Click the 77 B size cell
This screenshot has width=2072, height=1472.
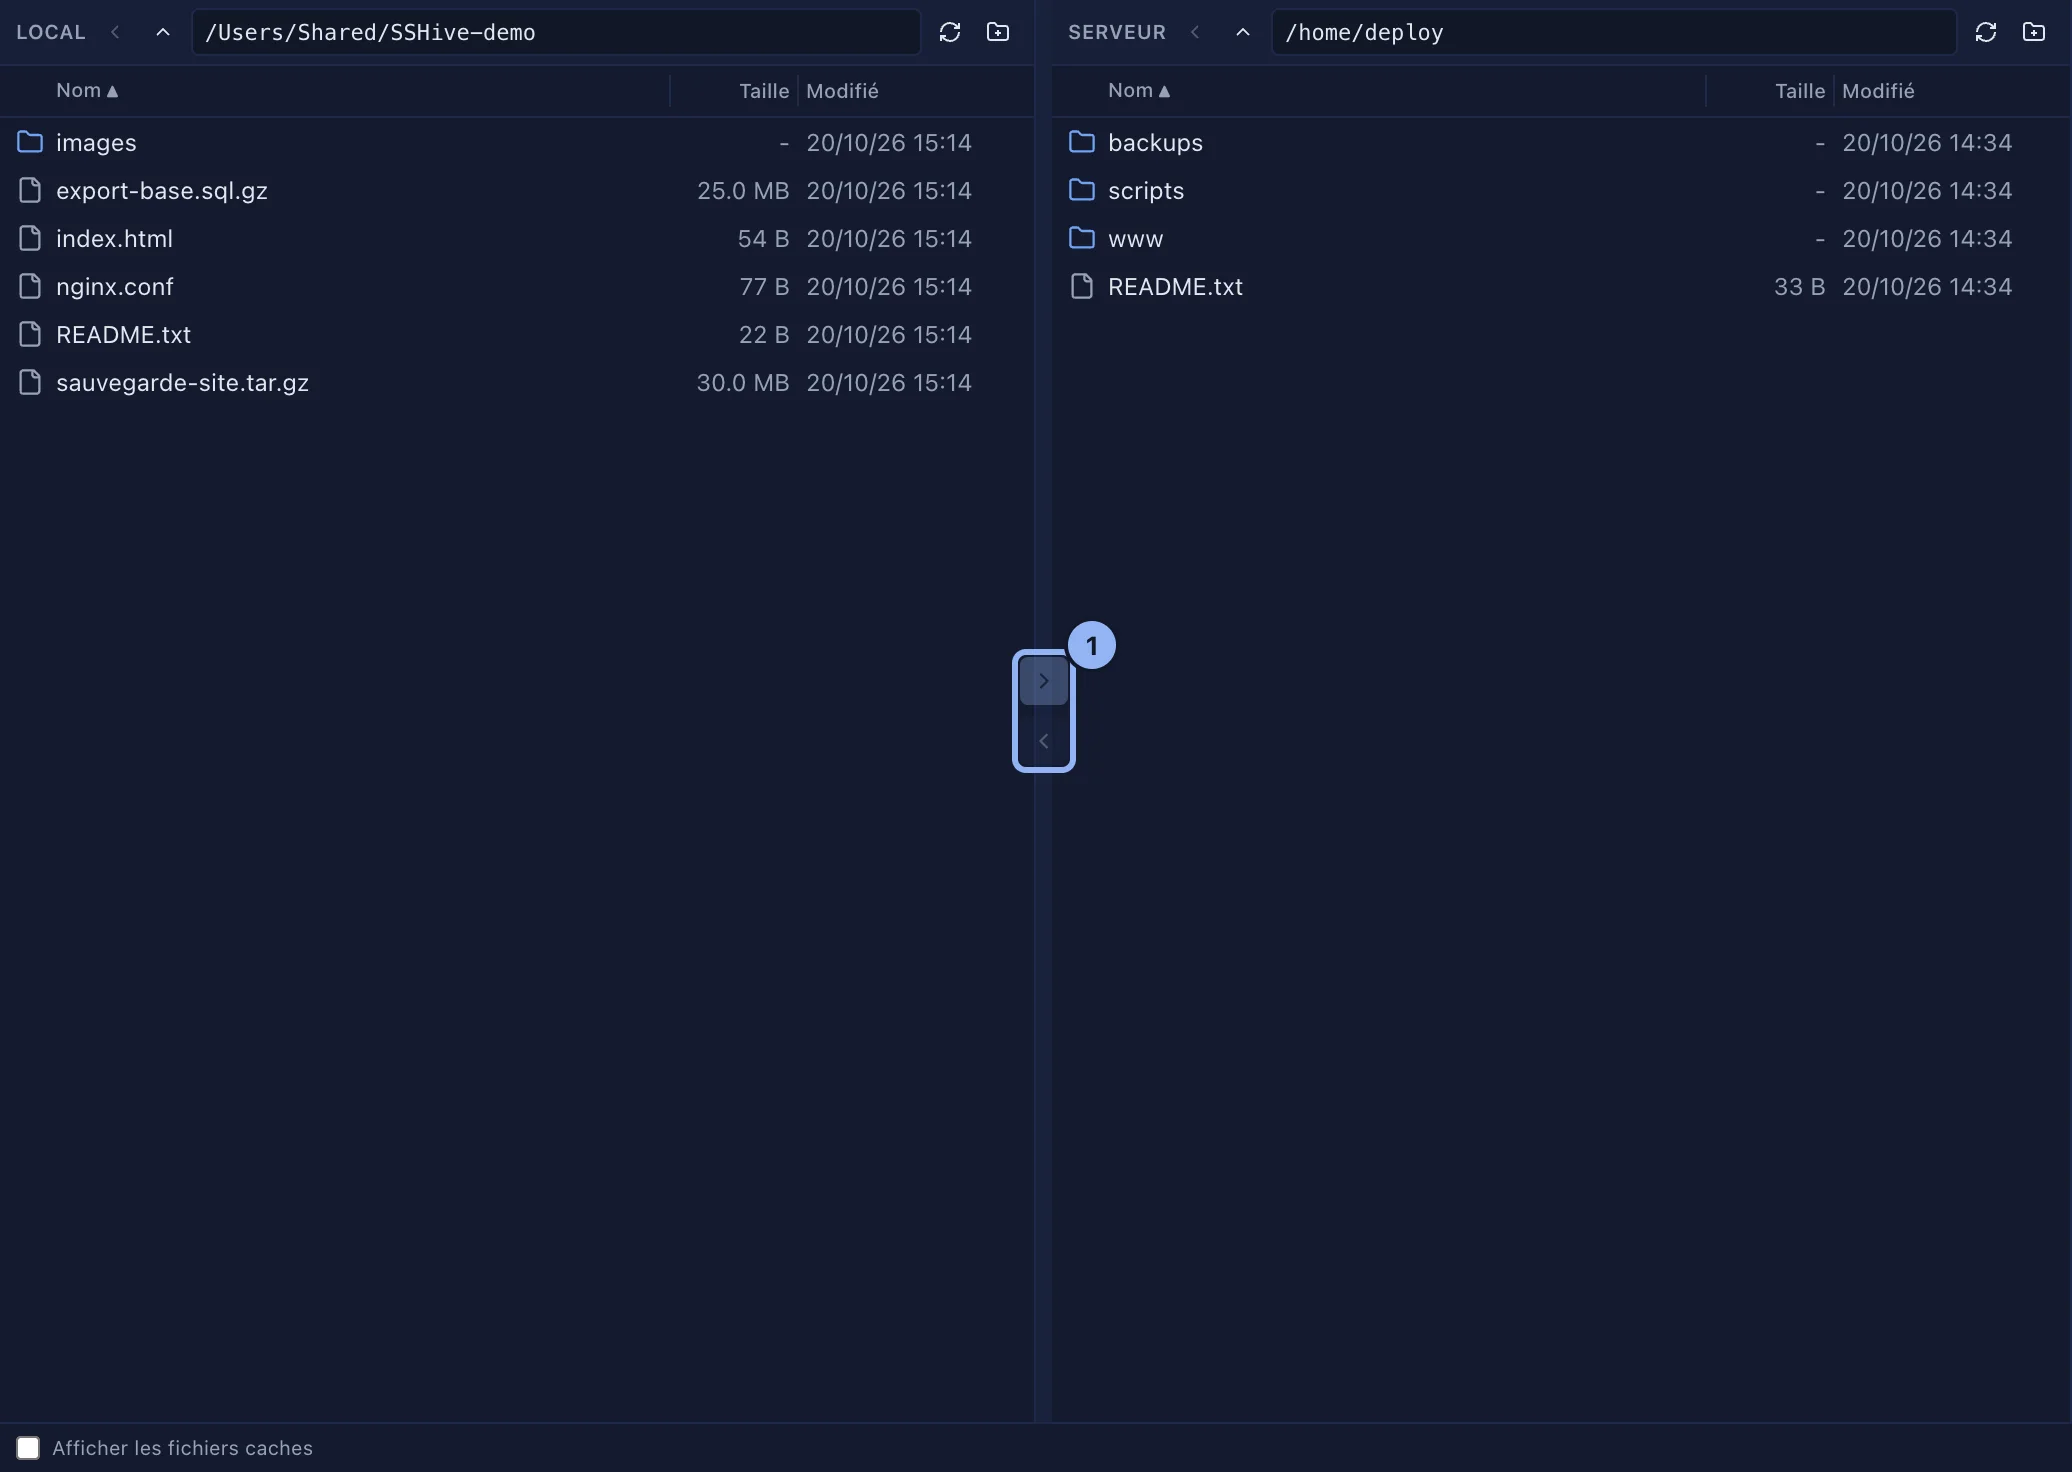click(764, 287)
